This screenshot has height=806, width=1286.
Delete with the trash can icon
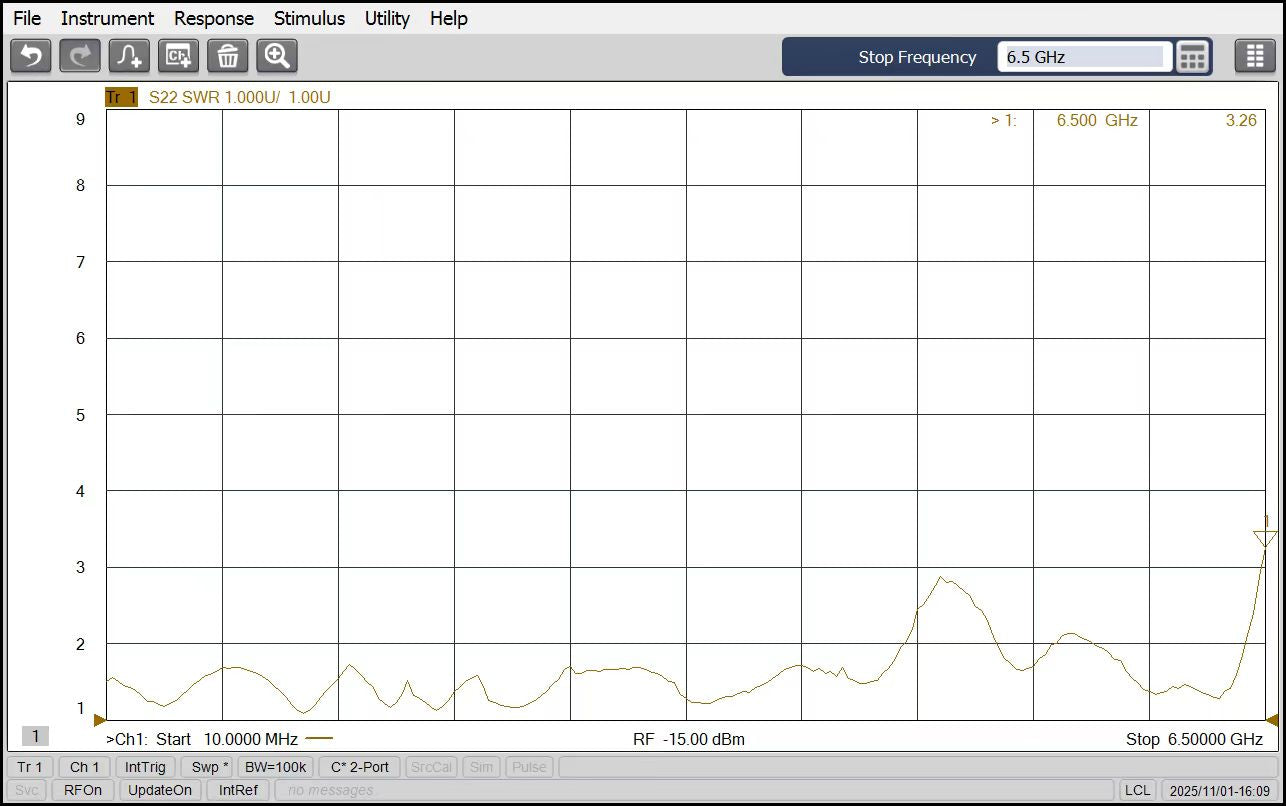click(228, 56)
